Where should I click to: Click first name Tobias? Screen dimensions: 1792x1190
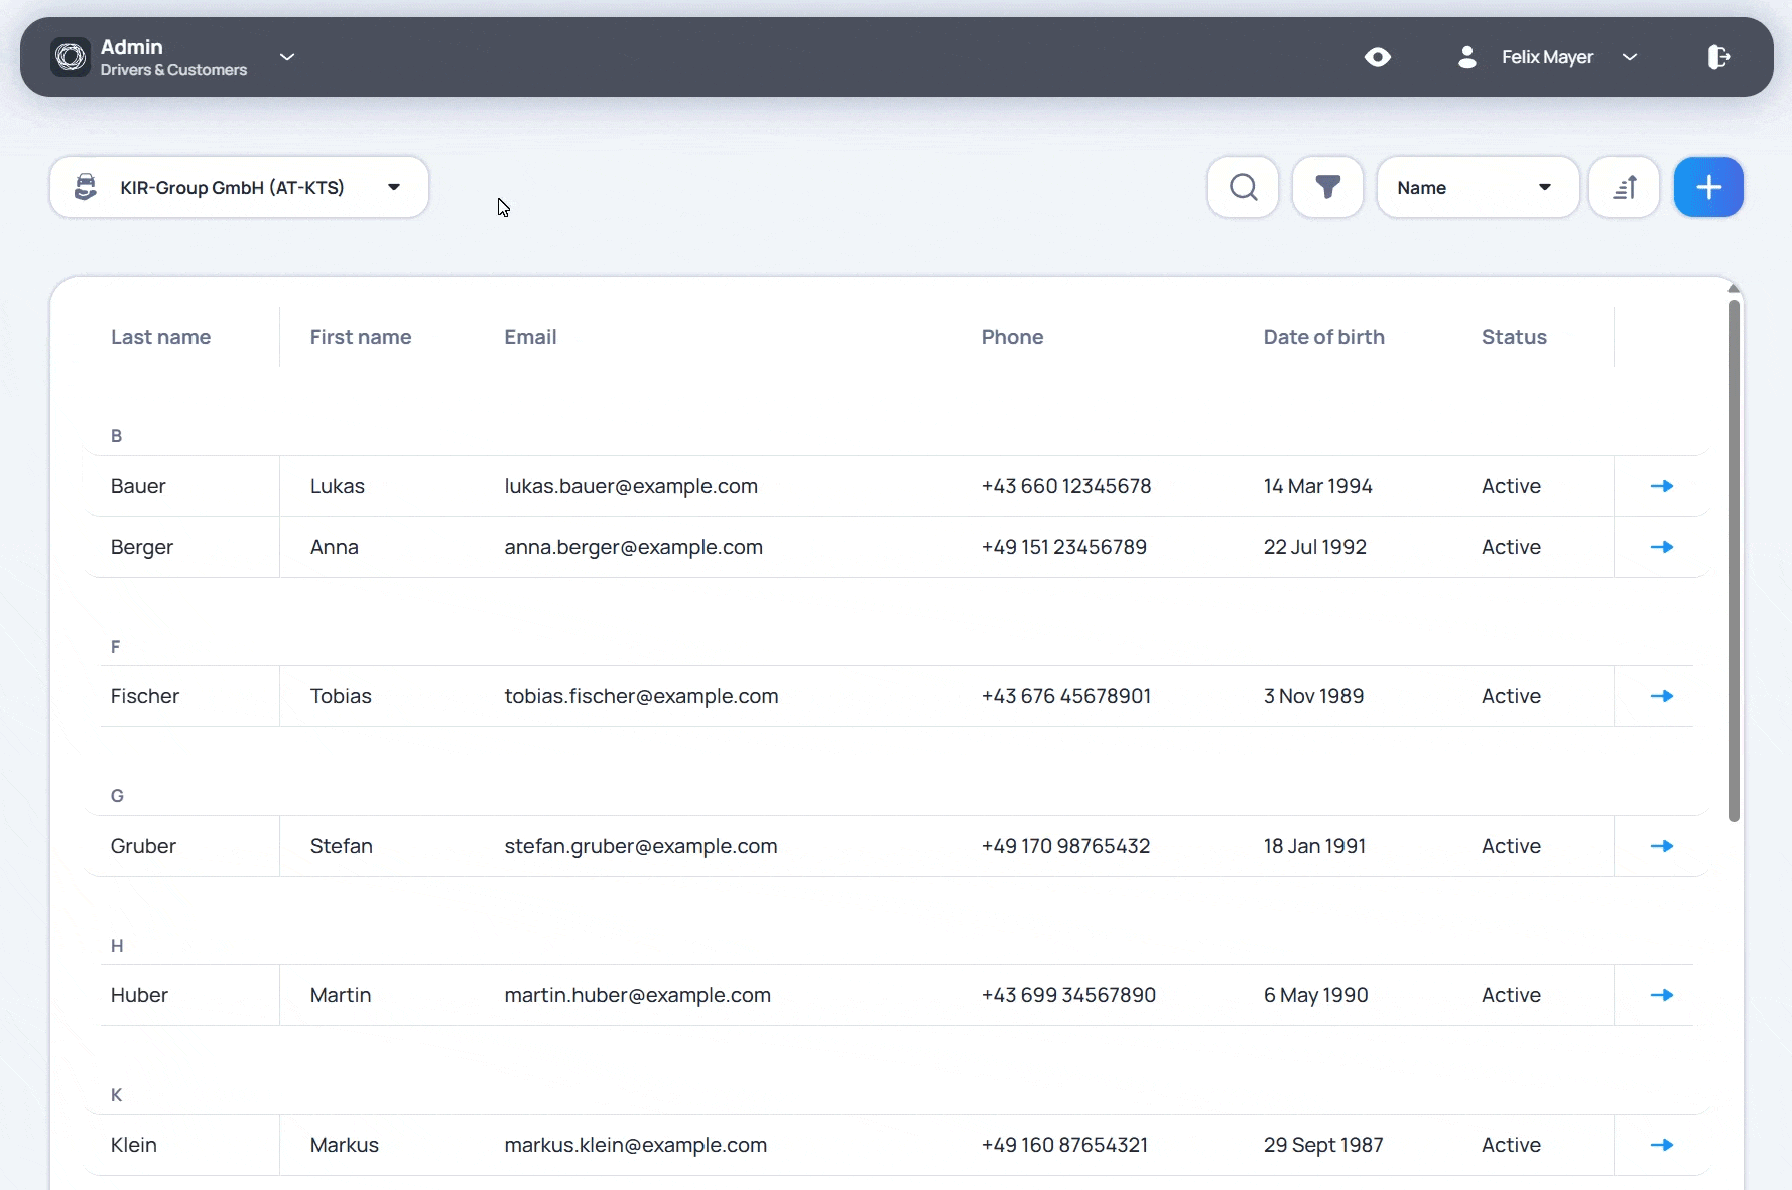click(340, 696)
